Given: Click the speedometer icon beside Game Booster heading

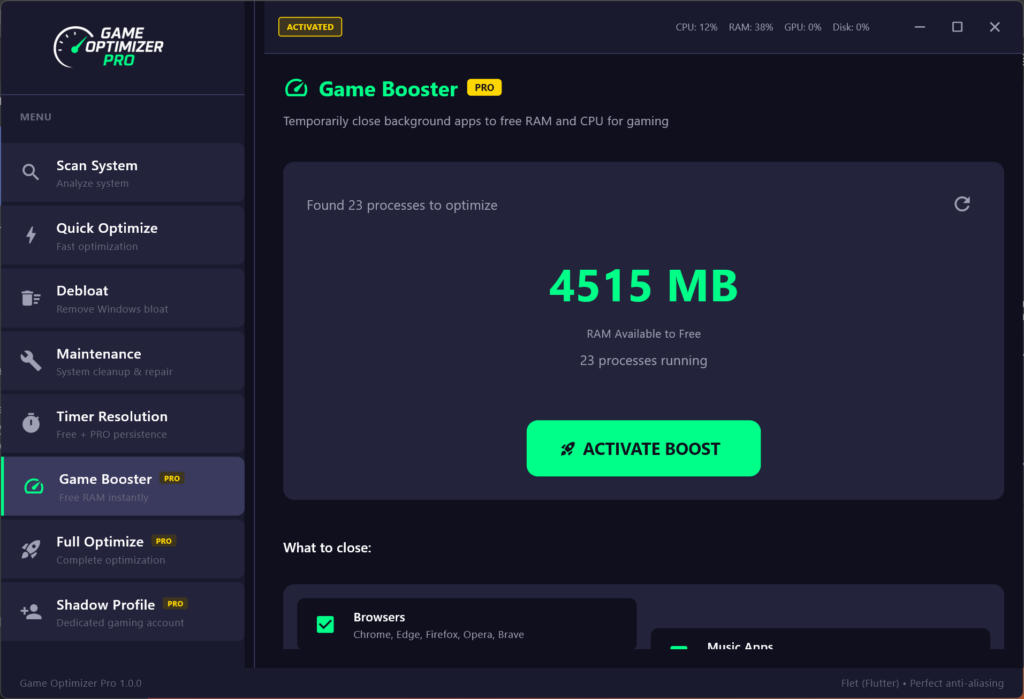Looking at the screenshot, I should [296, 89].
